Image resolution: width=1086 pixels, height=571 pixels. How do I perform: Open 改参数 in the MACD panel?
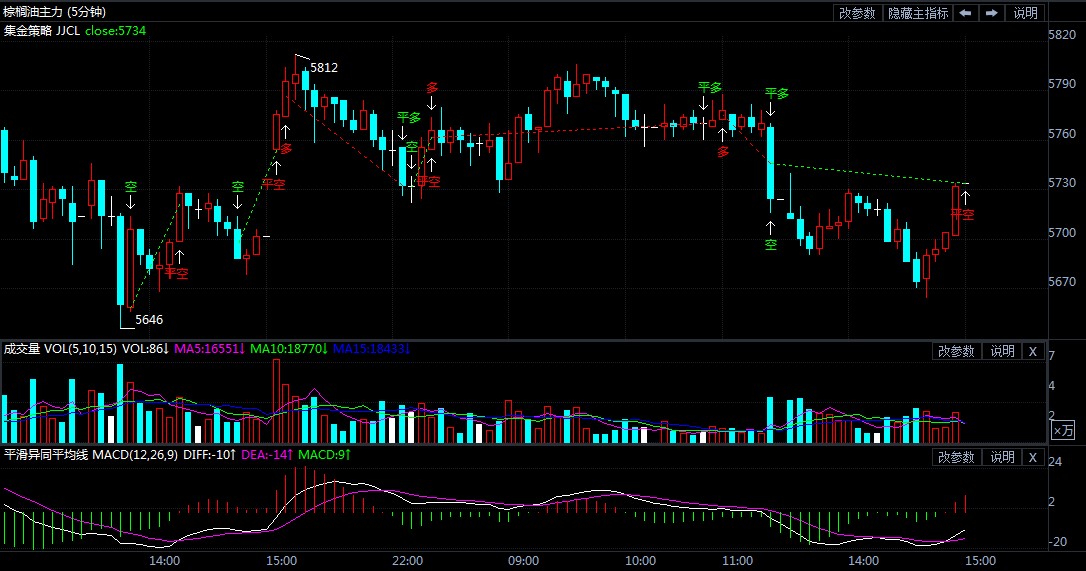coord(956,457)
